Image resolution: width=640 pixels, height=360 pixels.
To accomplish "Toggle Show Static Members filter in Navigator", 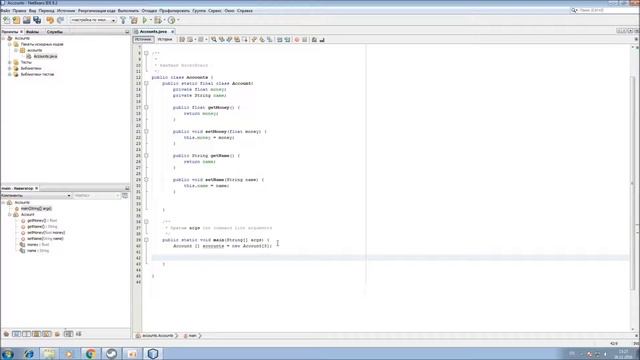I will (x=26, y=334).
